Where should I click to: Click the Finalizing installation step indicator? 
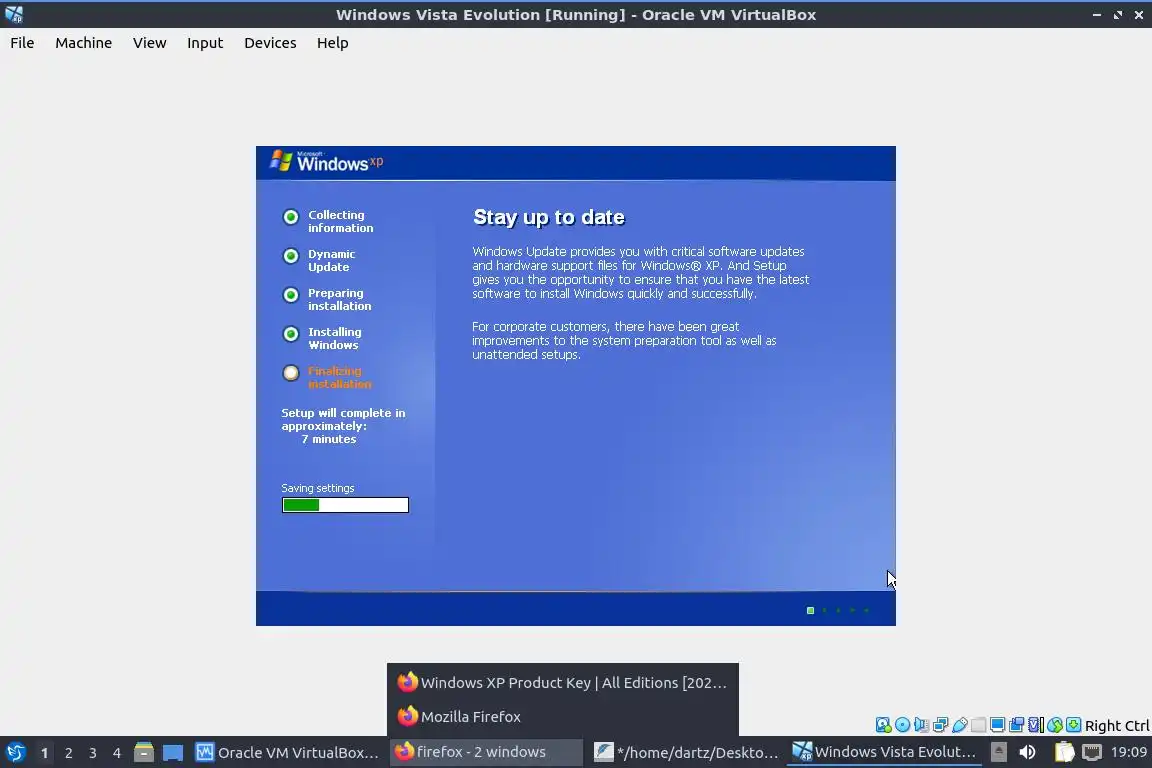click(x=291, y=373)
